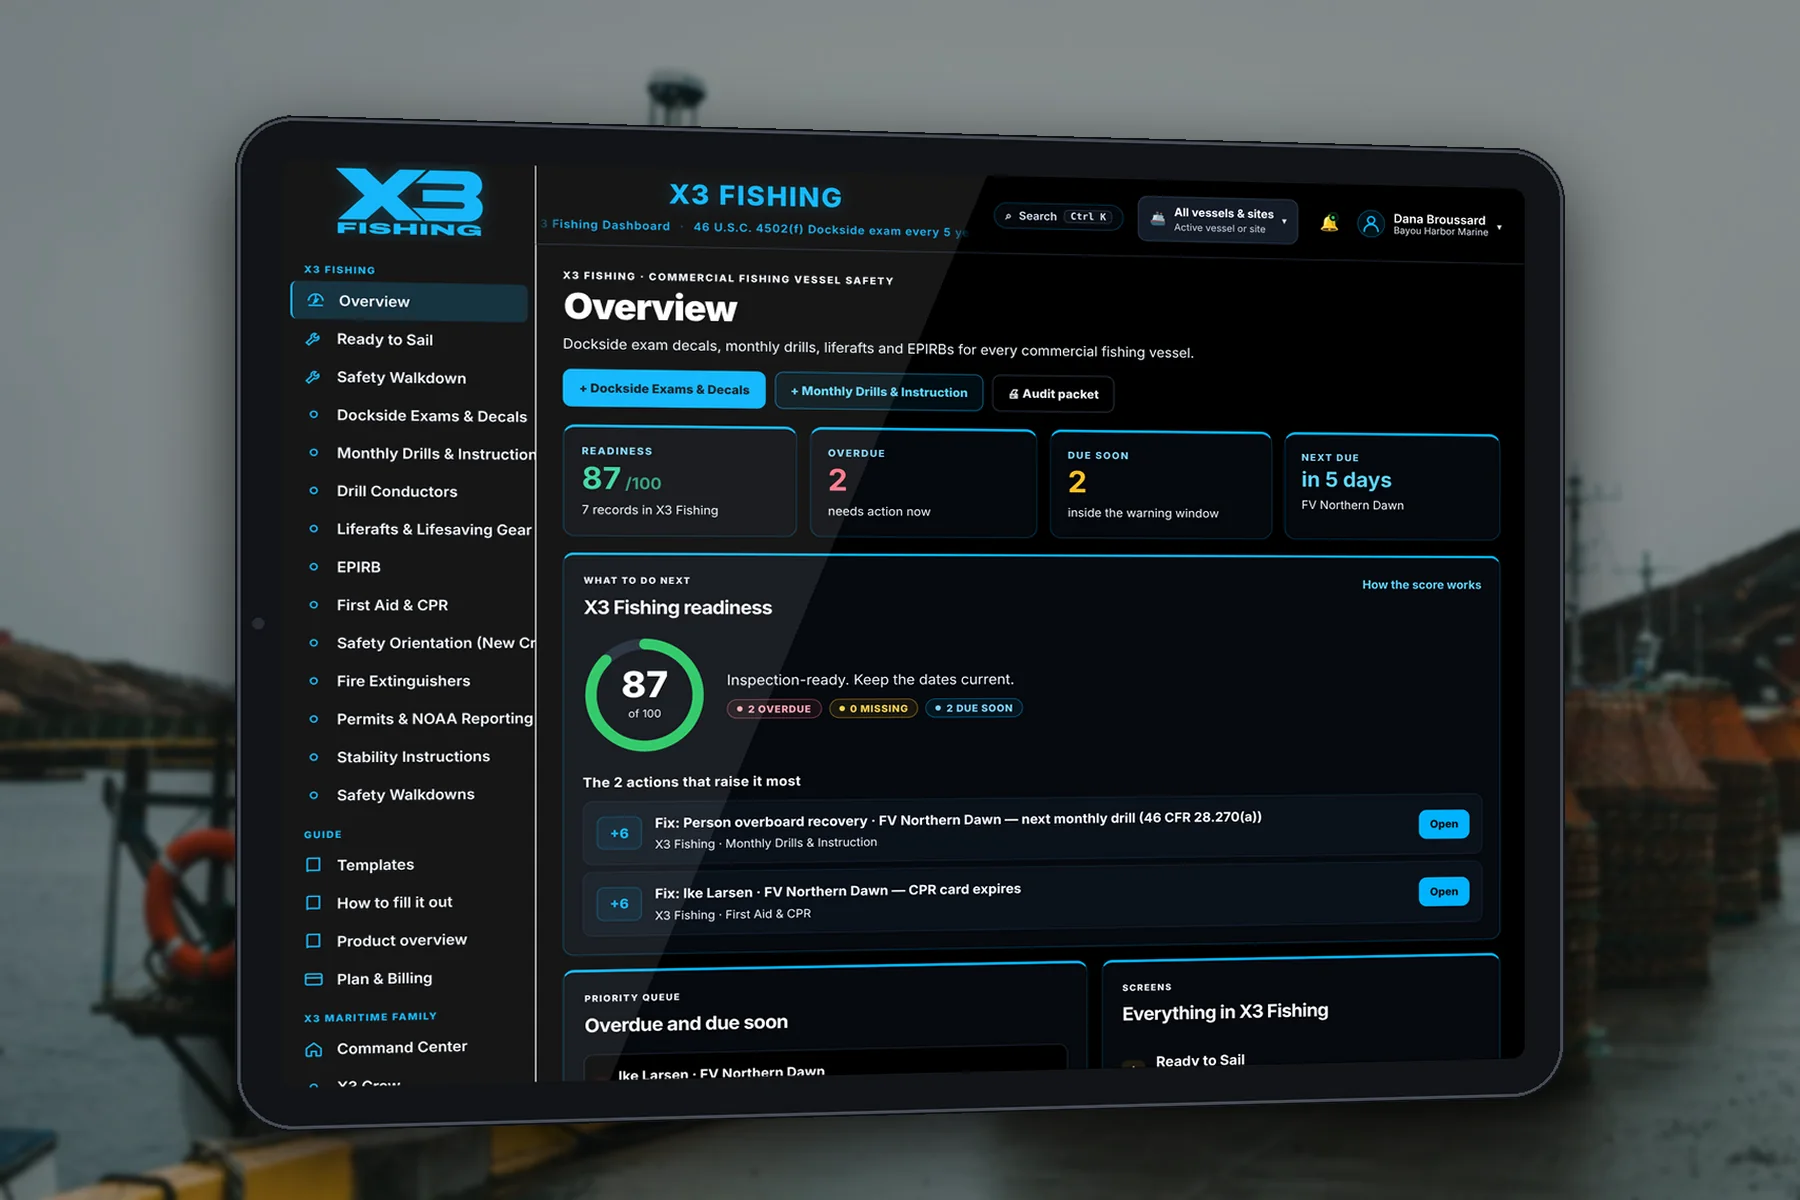The height and width of the screenshot is (1200, 1800).
Task: Click the Audit packet button
Action: coord(1053,394)
